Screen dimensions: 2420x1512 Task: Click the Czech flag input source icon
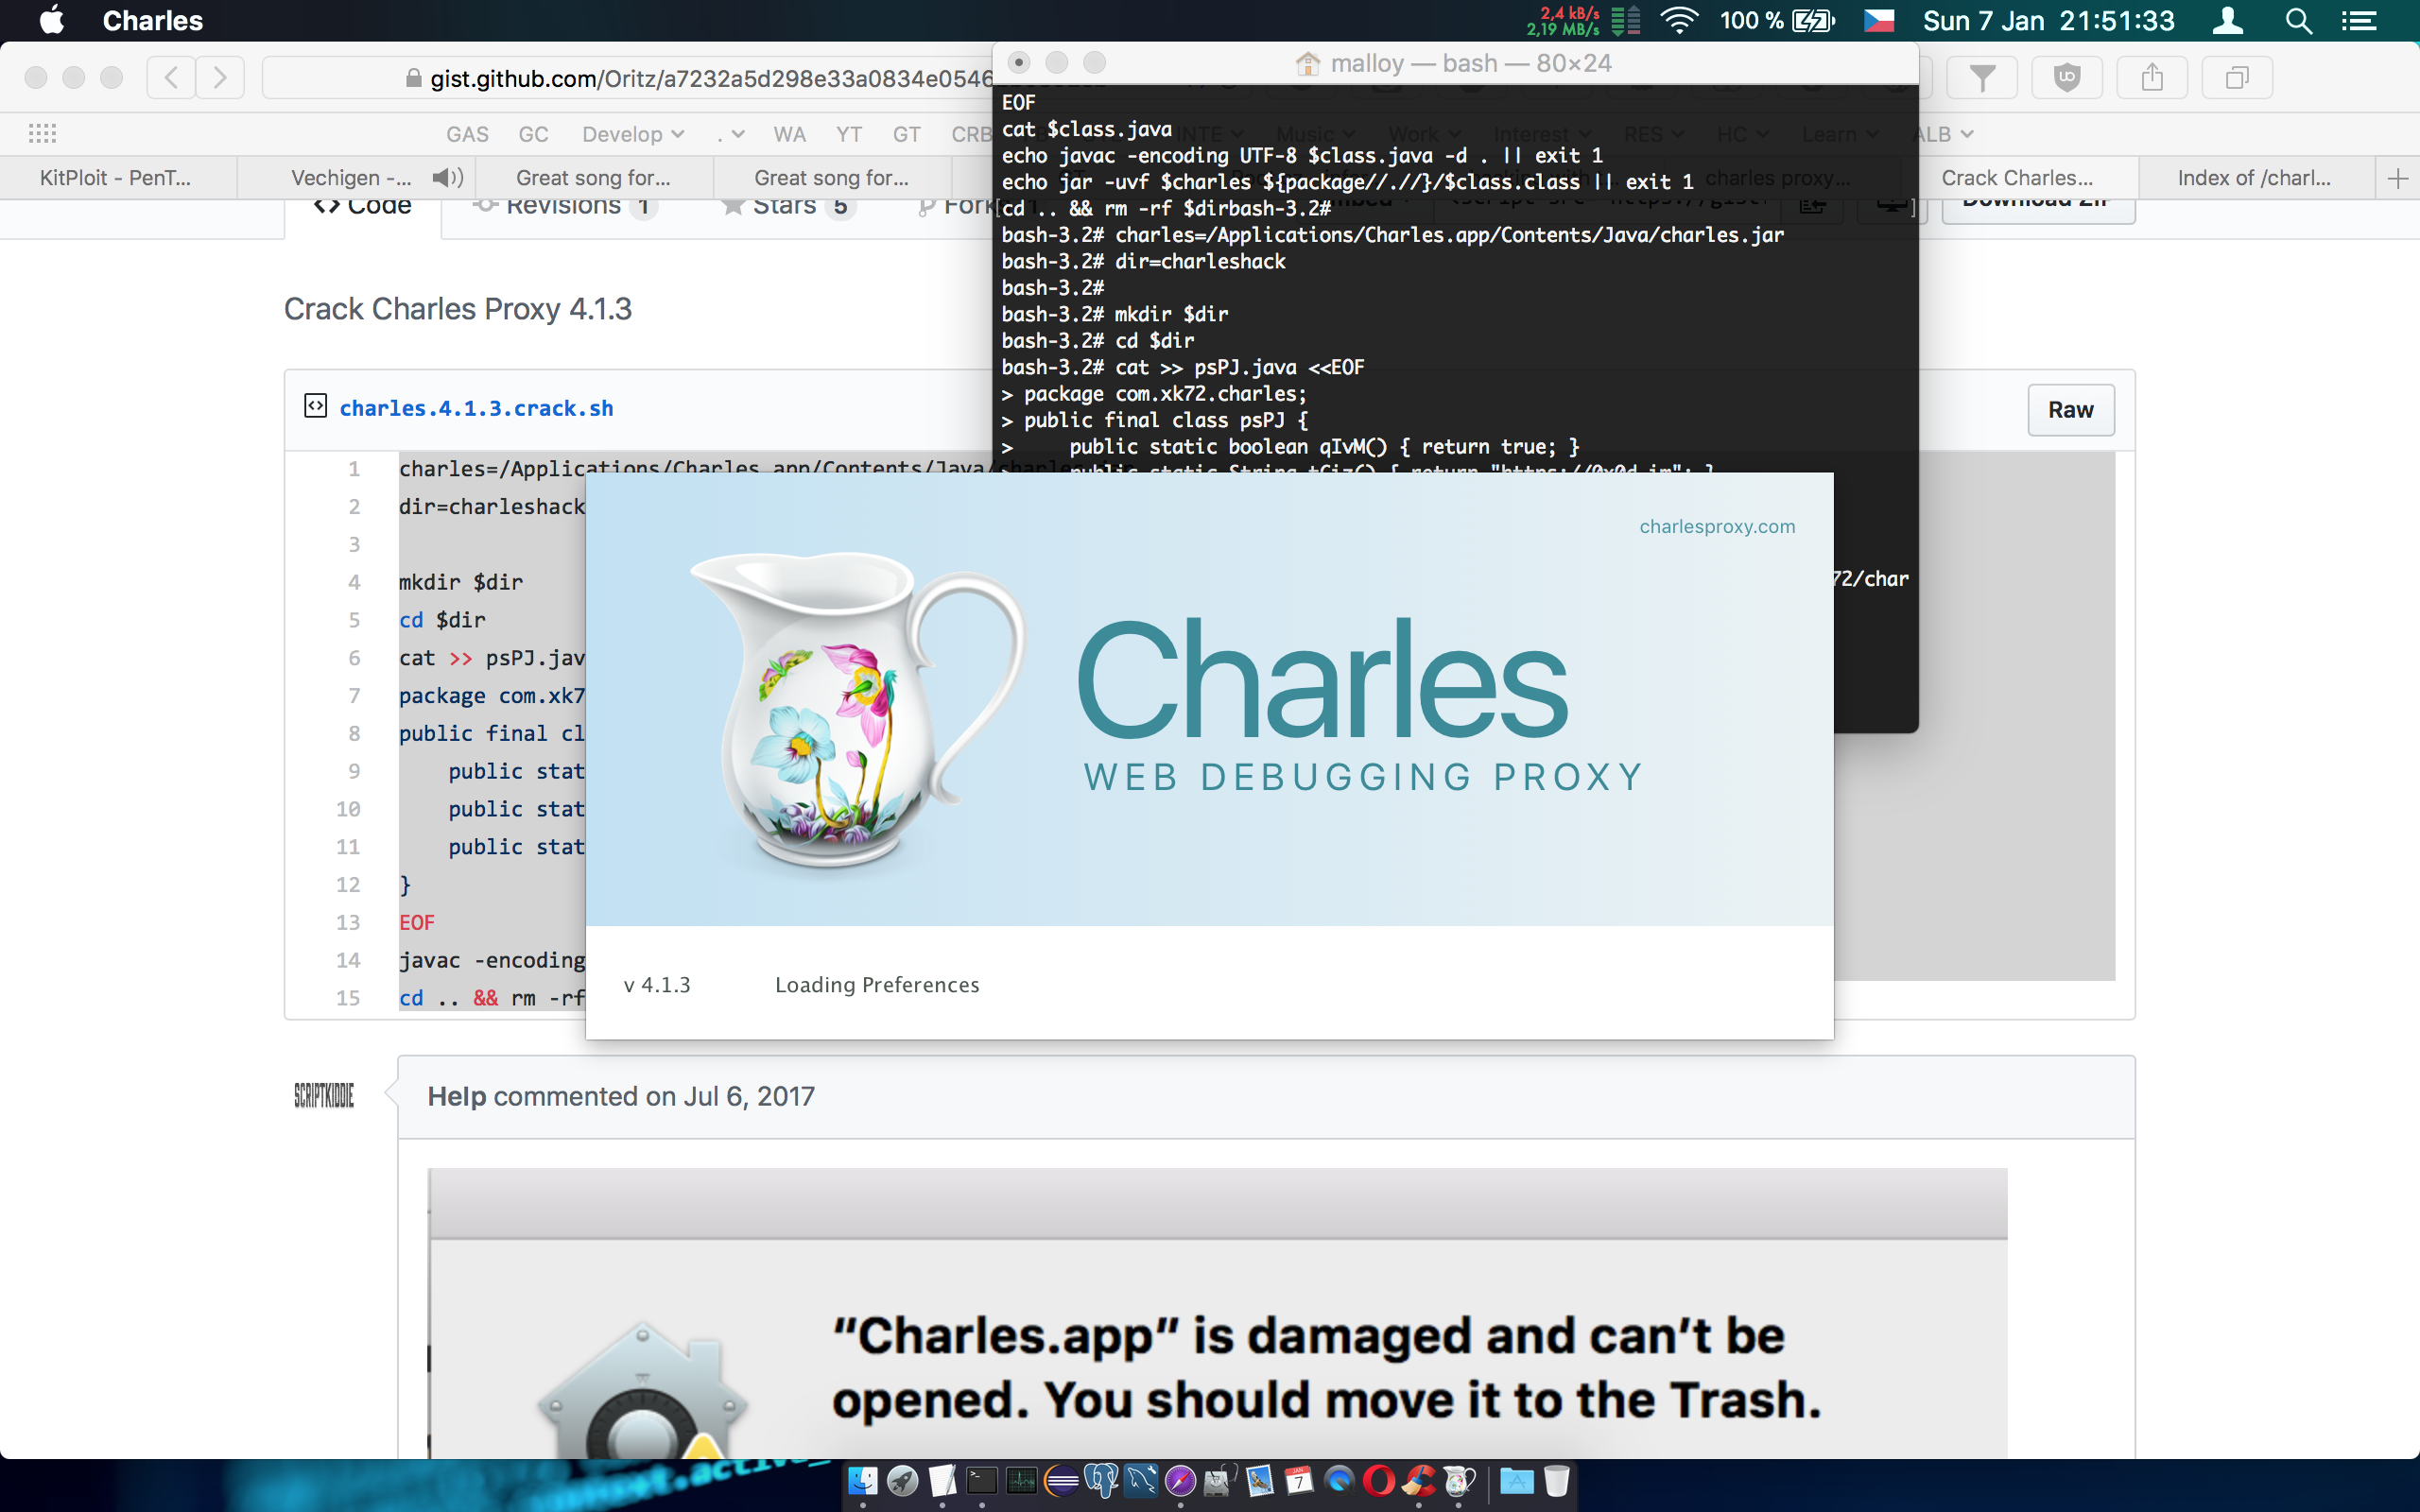tap(1879, 21)
